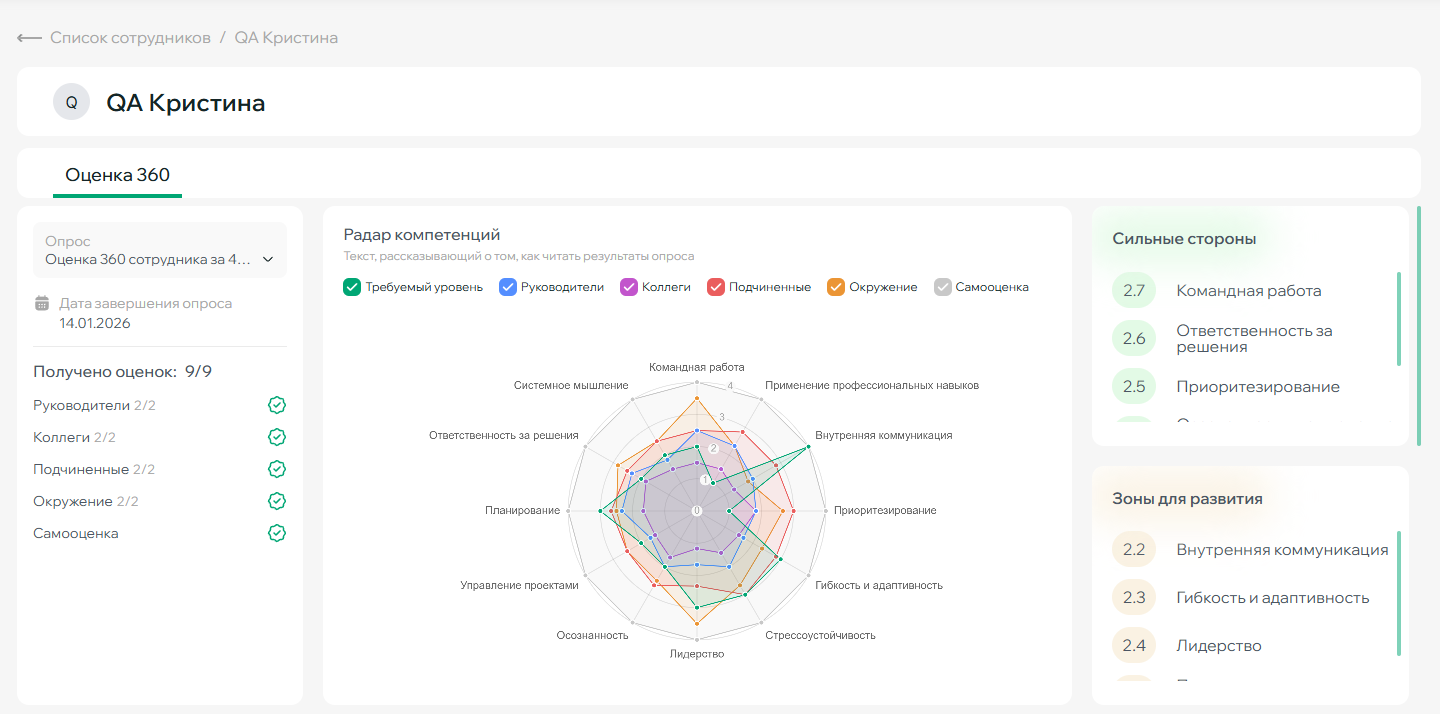This screenshot has height=714, width=1440.
Task: Toggle the Руководители legend checkbox
Action: 507,287
